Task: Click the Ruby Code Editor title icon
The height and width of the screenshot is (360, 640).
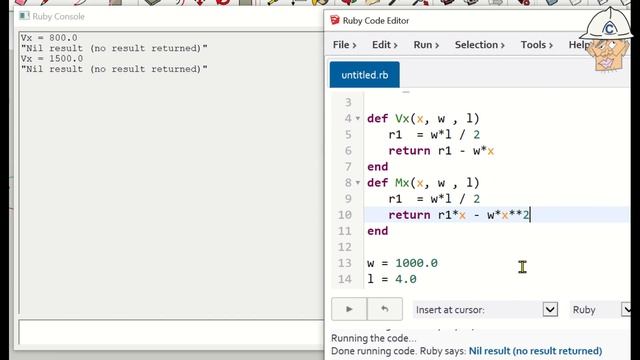Action: [335, 20]
